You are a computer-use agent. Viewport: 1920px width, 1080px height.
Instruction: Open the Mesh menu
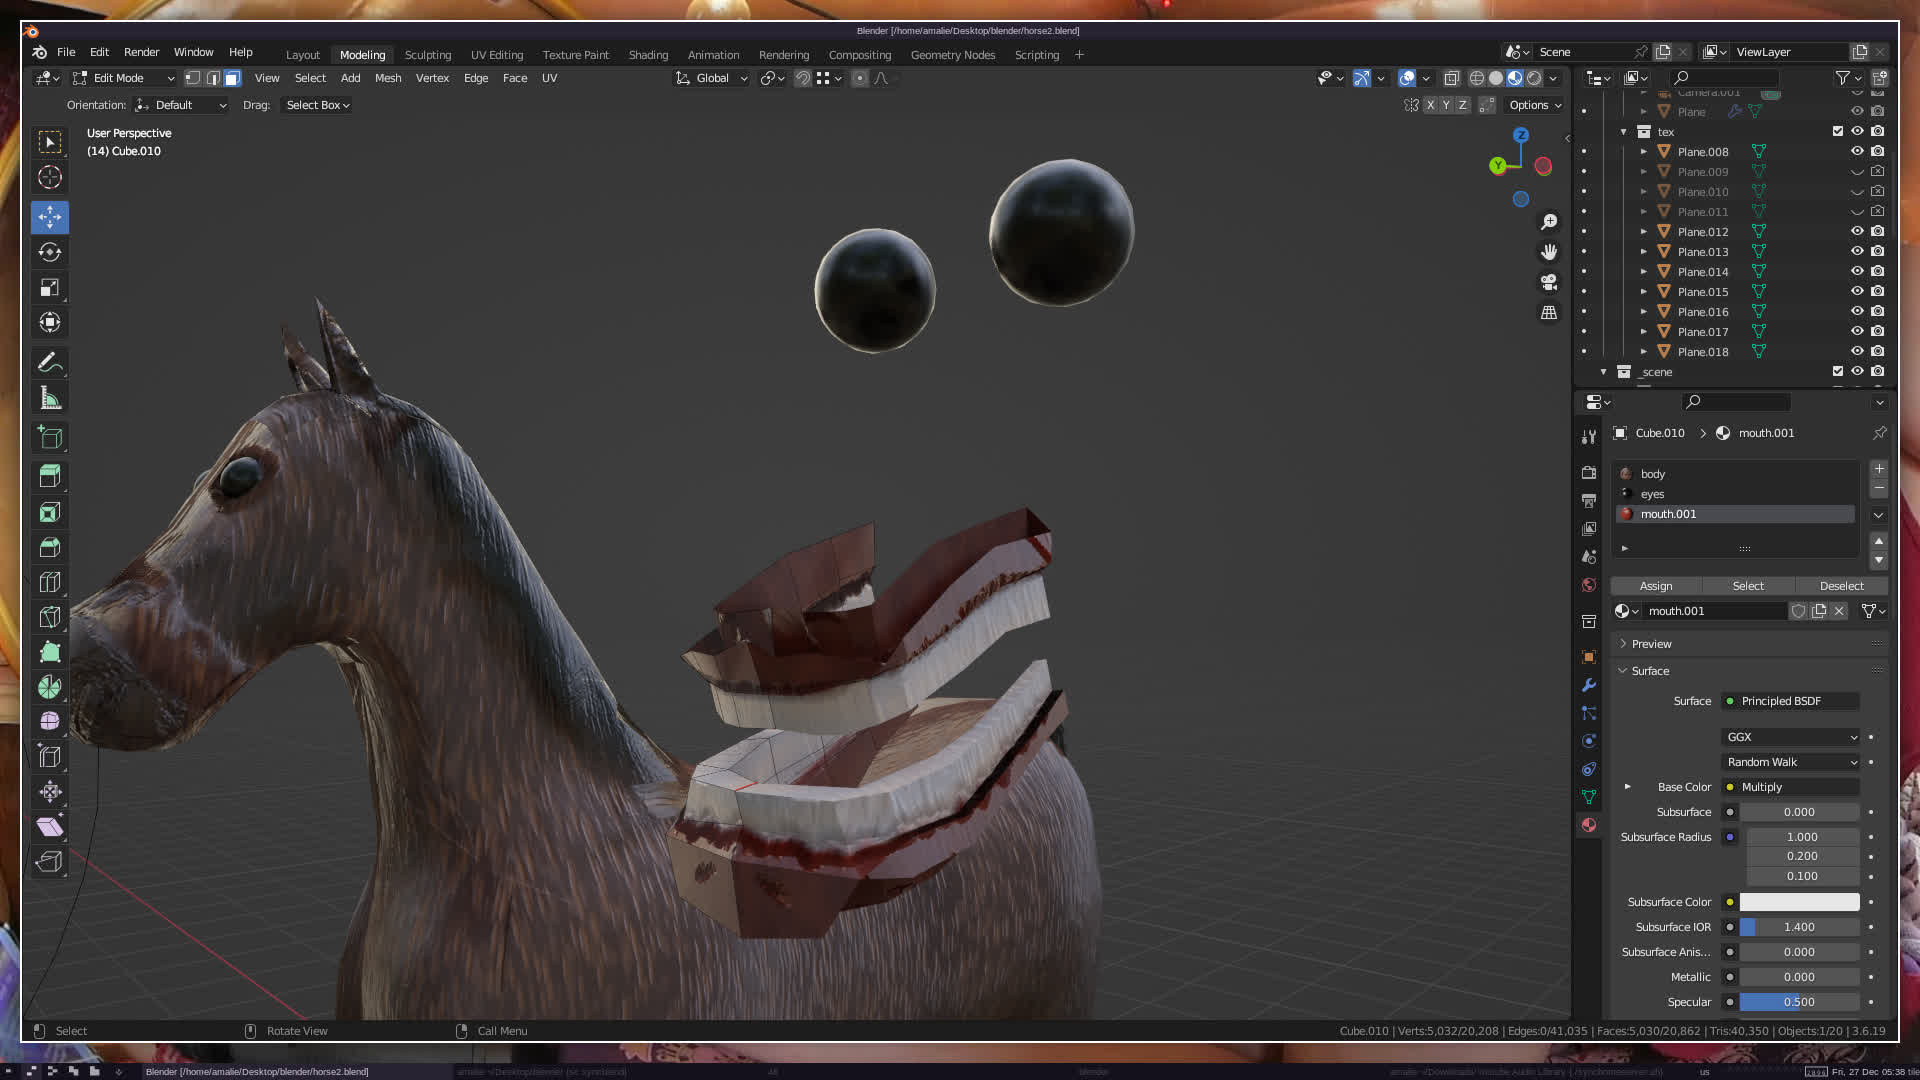pyautogui.click(x=387, y=78)
